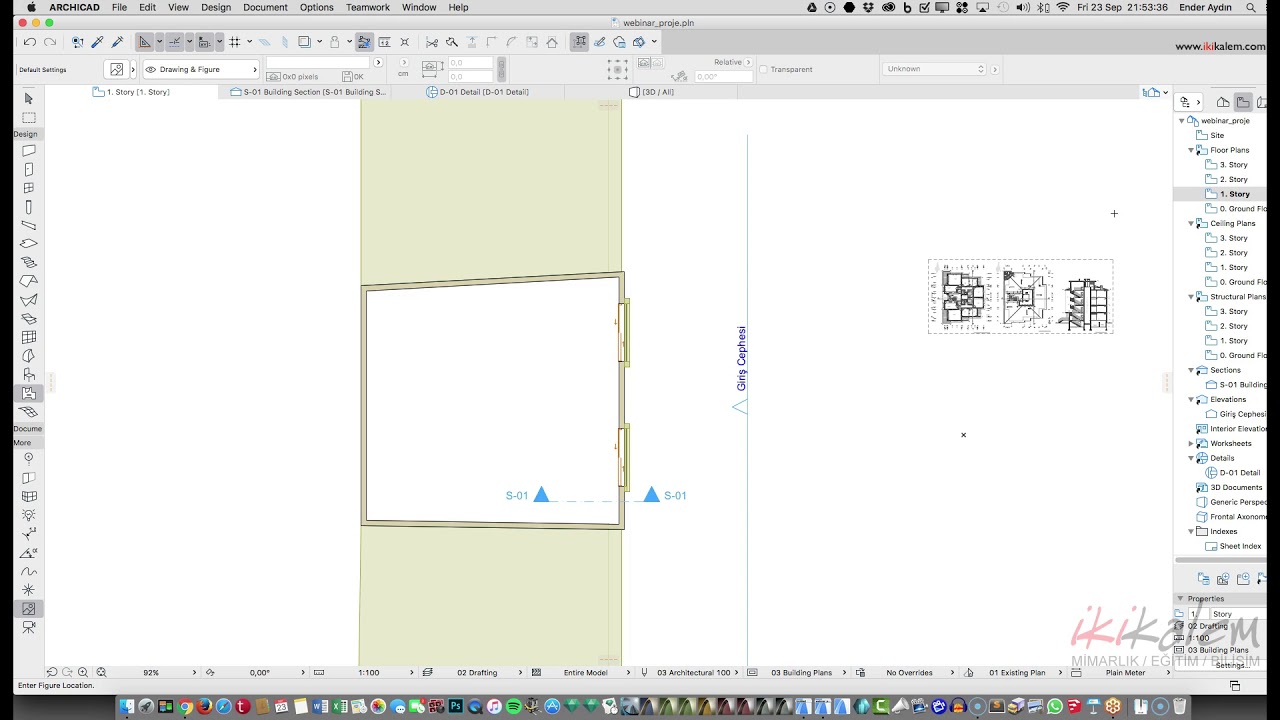
Task: Open 1:100 scale option in status bar
Action: pos(368,673)
